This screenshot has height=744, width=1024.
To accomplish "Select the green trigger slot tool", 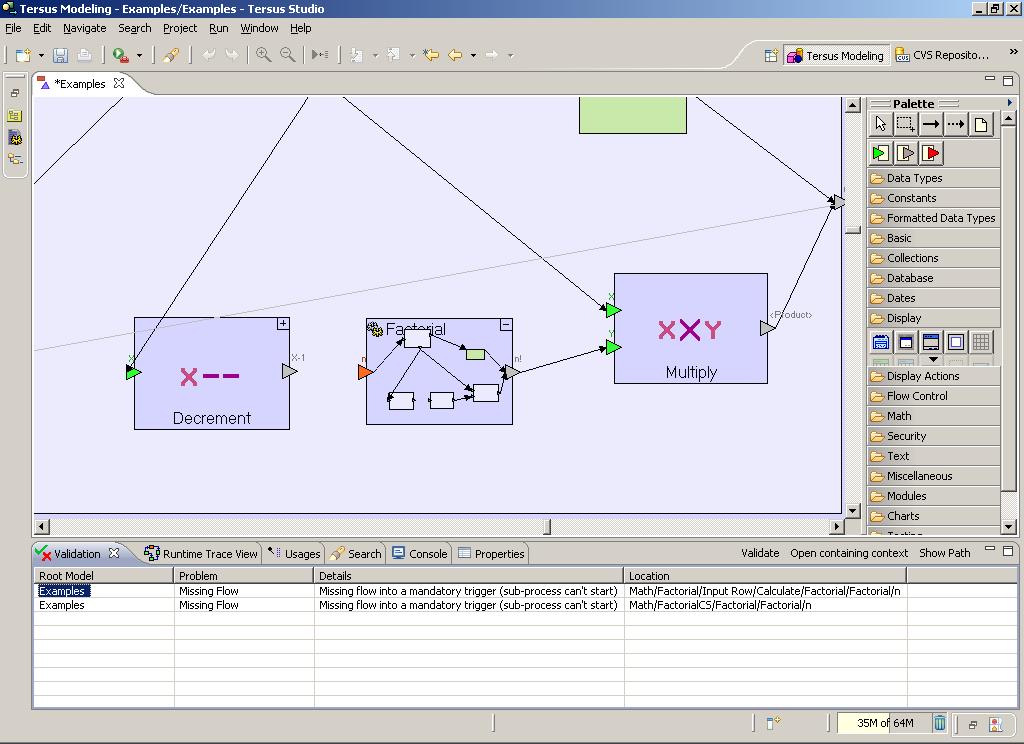I will click(x=880, y=153).
